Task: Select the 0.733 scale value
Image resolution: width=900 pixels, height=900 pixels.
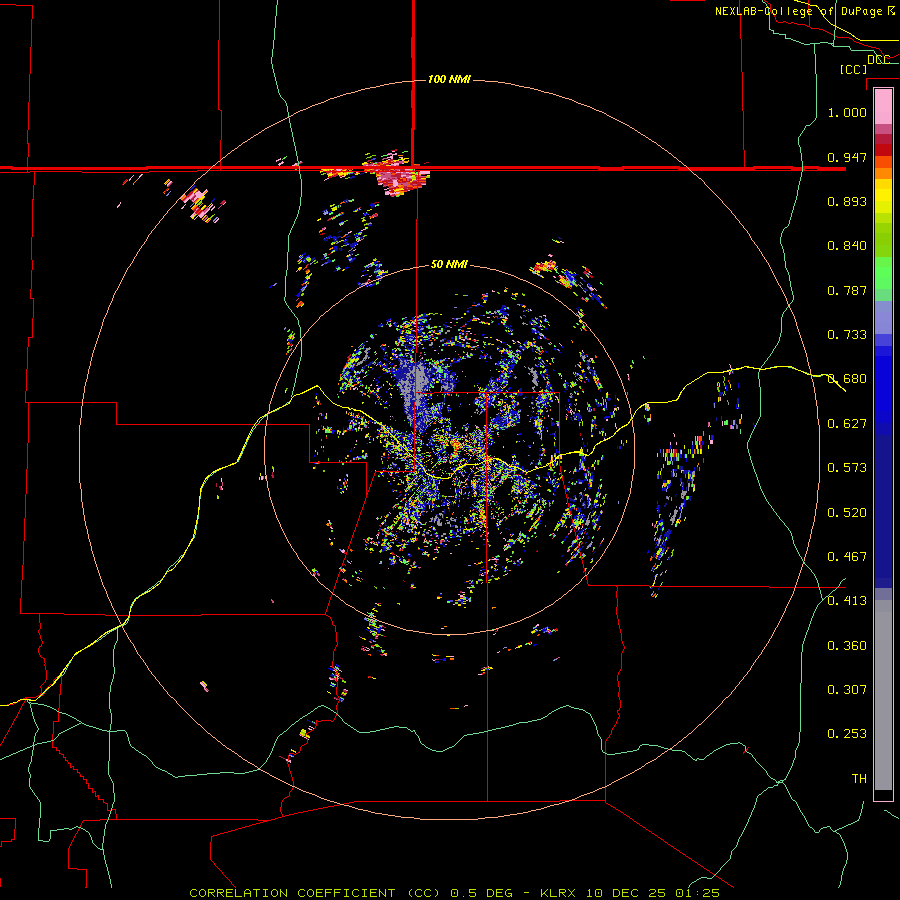Action: [x=847, y=335]
